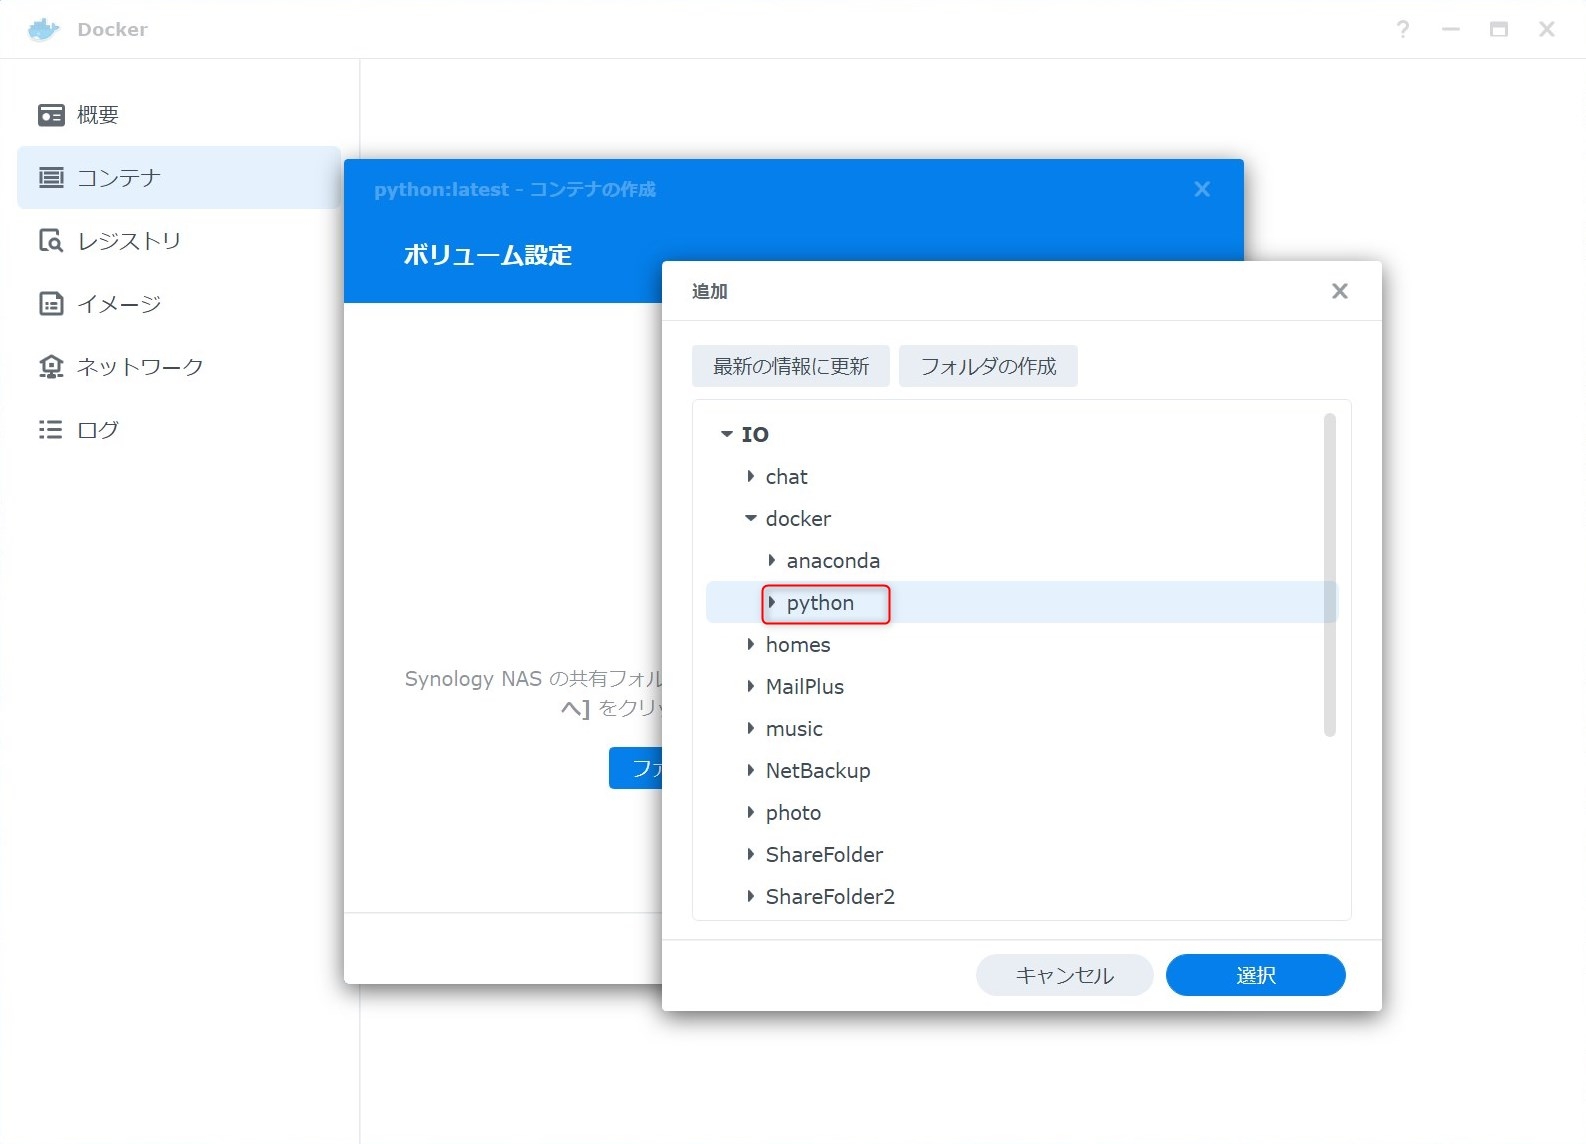Click the Container (コンテナ) list icon

point(51,178)
